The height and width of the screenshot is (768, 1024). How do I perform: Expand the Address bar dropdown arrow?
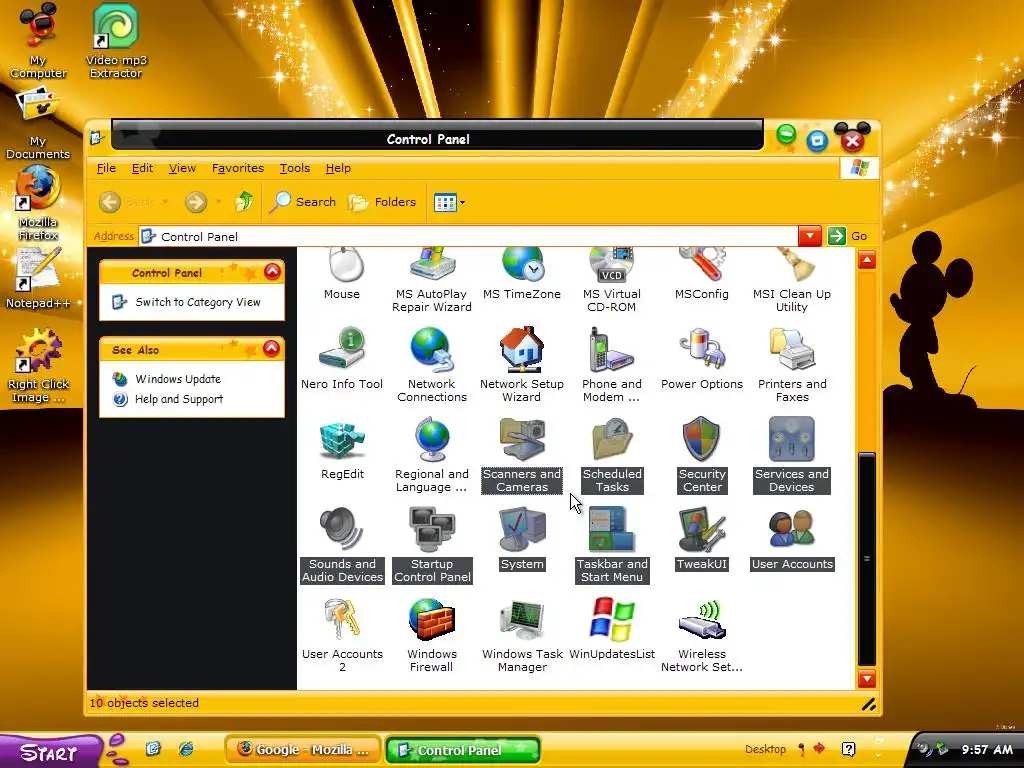pyautogui.click(x=810, y=236)
